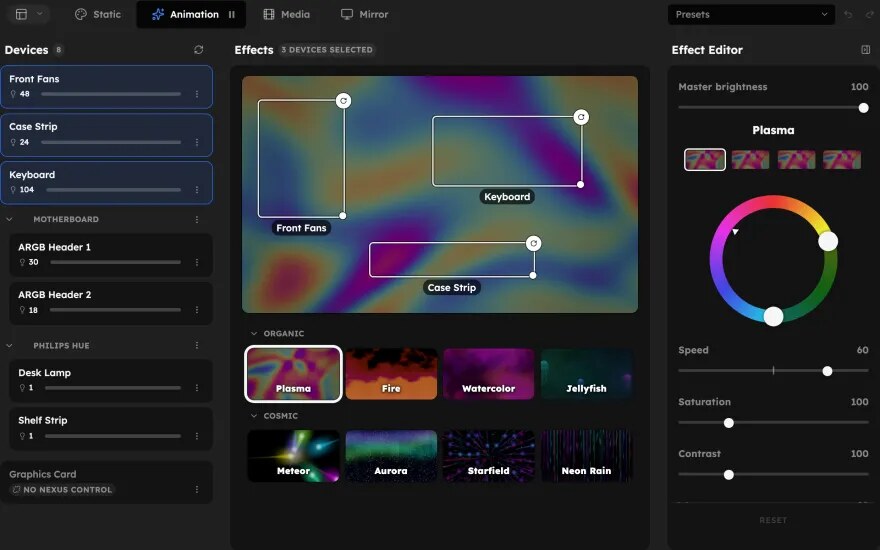Open Front Fans options menu
Screen dimensions: 880x550
(197, 94)
